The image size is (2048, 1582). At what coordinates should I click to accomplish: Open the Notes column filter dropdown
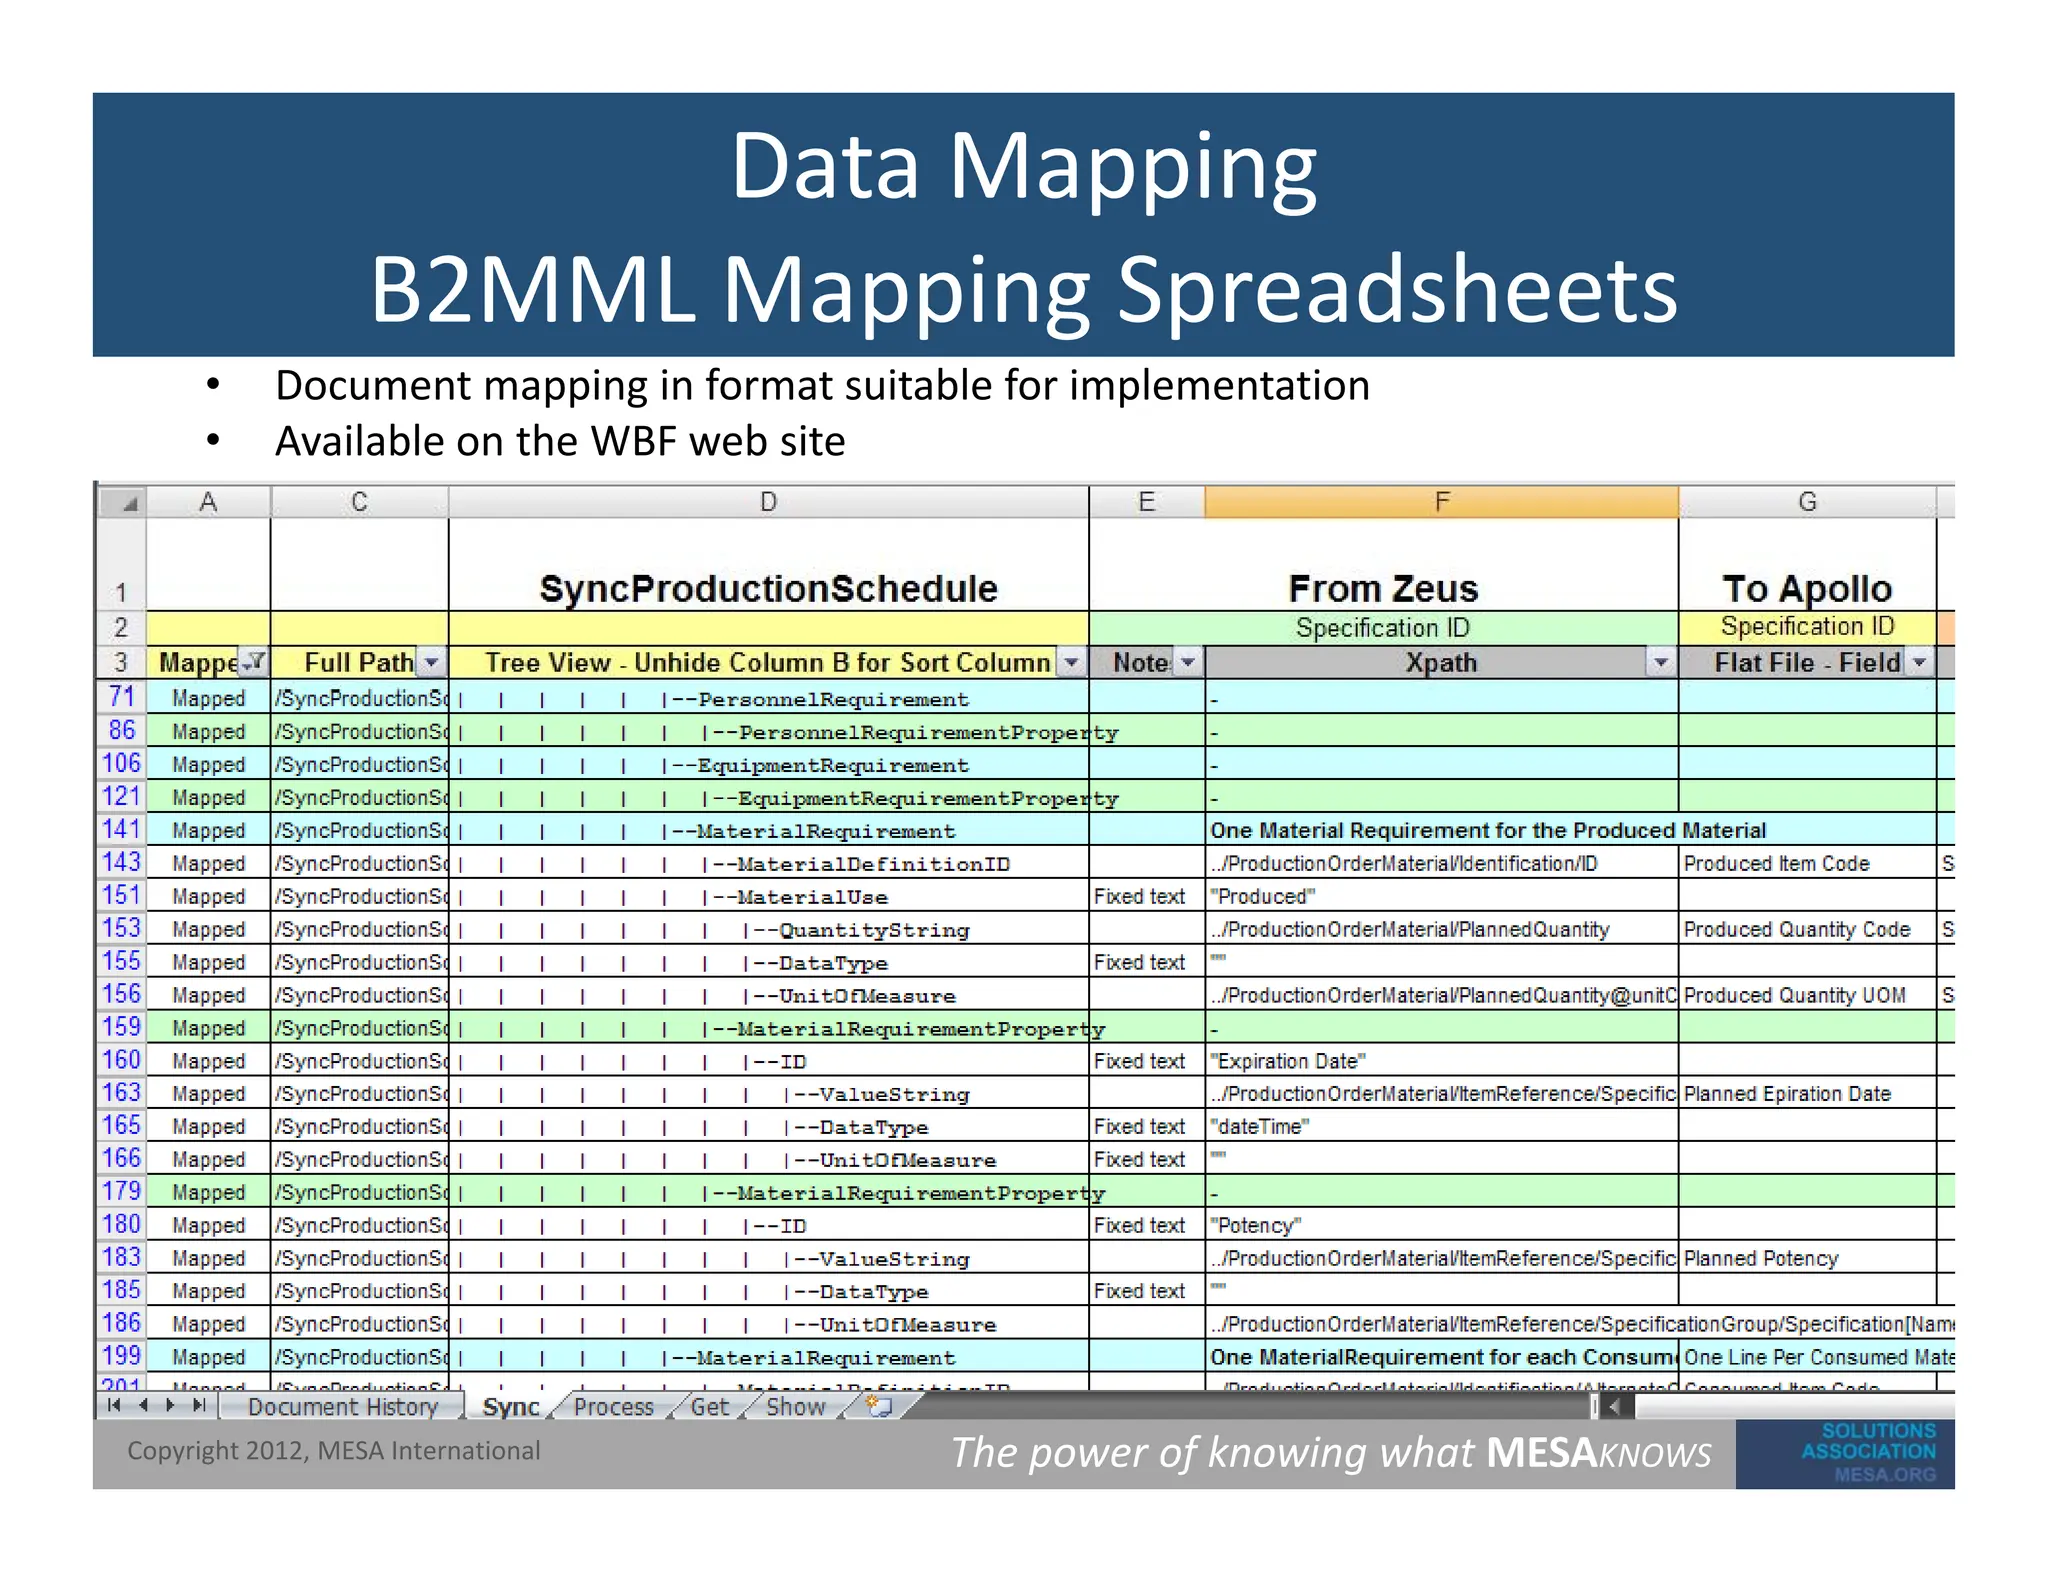tap(1188, 661)
